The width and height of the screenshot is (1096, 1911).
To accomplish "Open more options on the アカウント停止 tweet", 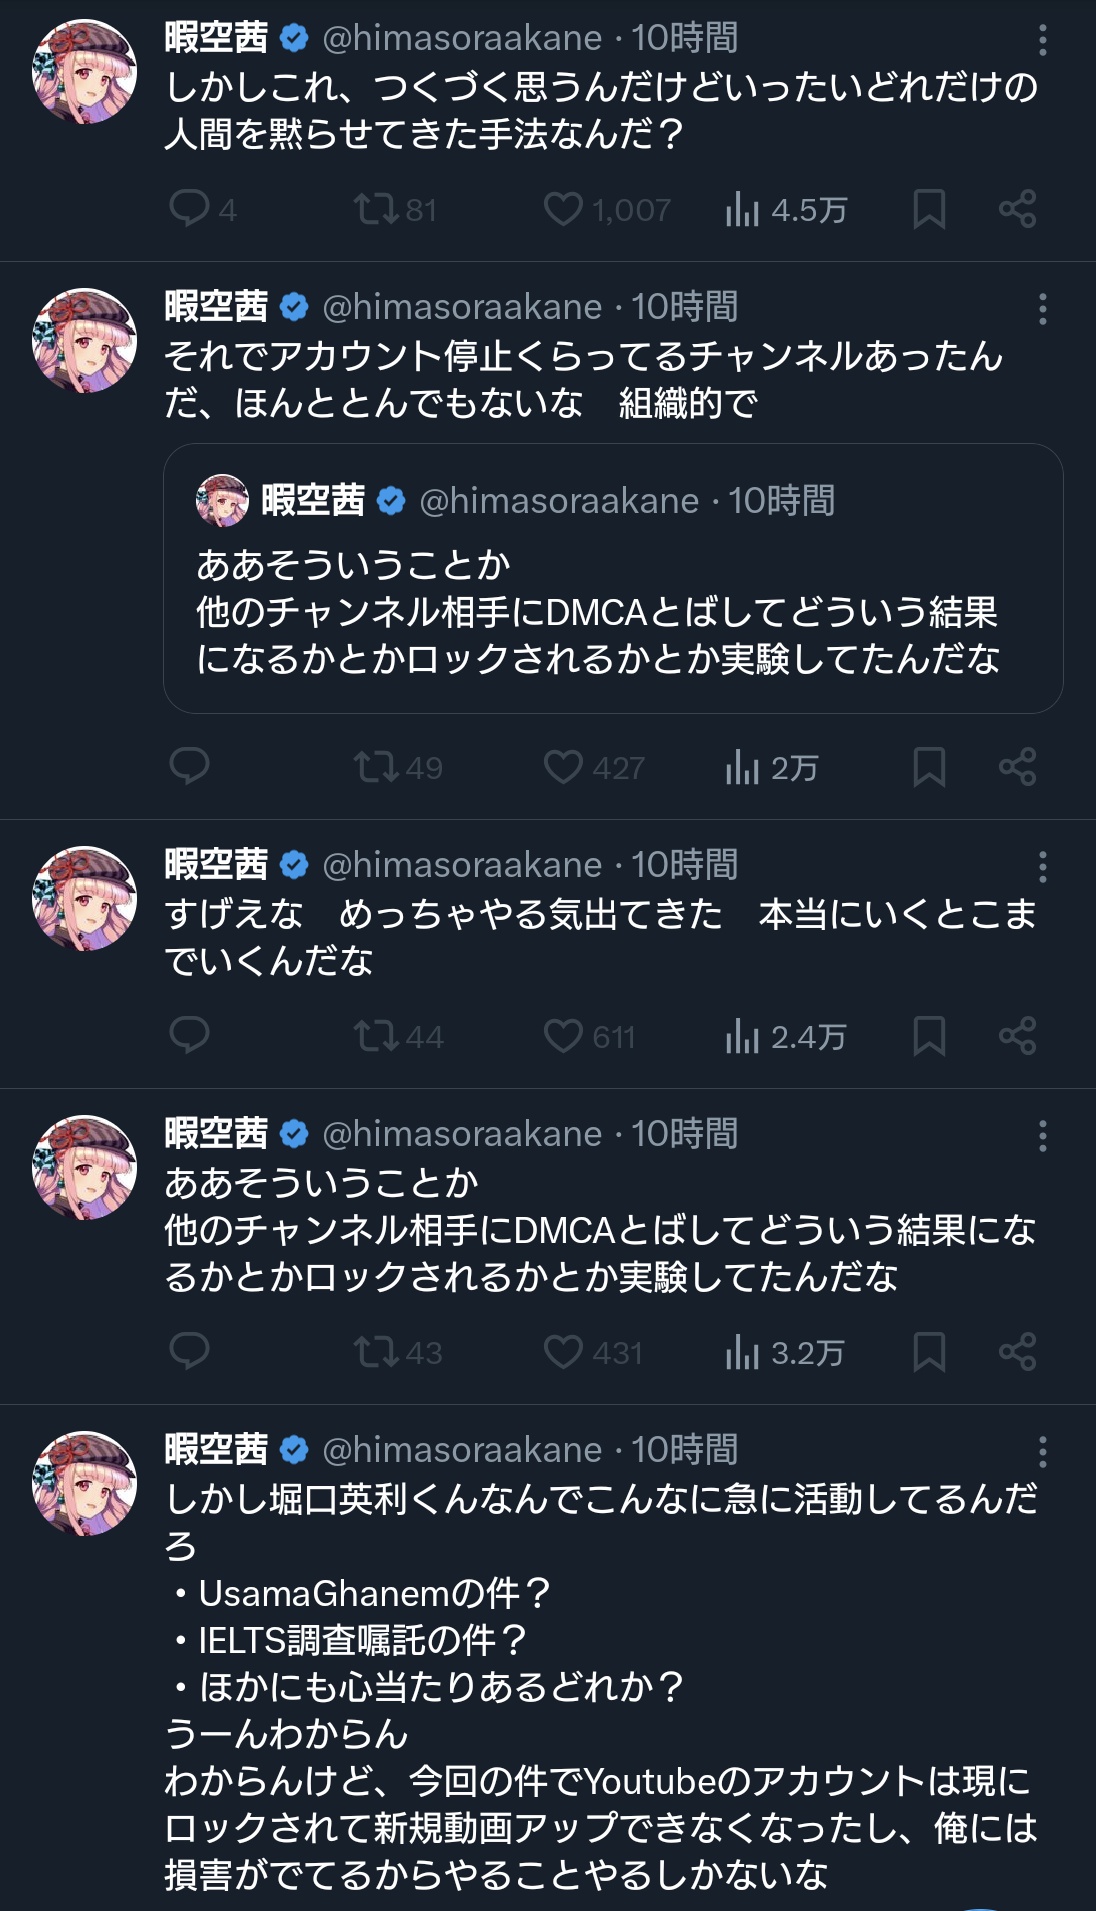I will (1042, 309).
